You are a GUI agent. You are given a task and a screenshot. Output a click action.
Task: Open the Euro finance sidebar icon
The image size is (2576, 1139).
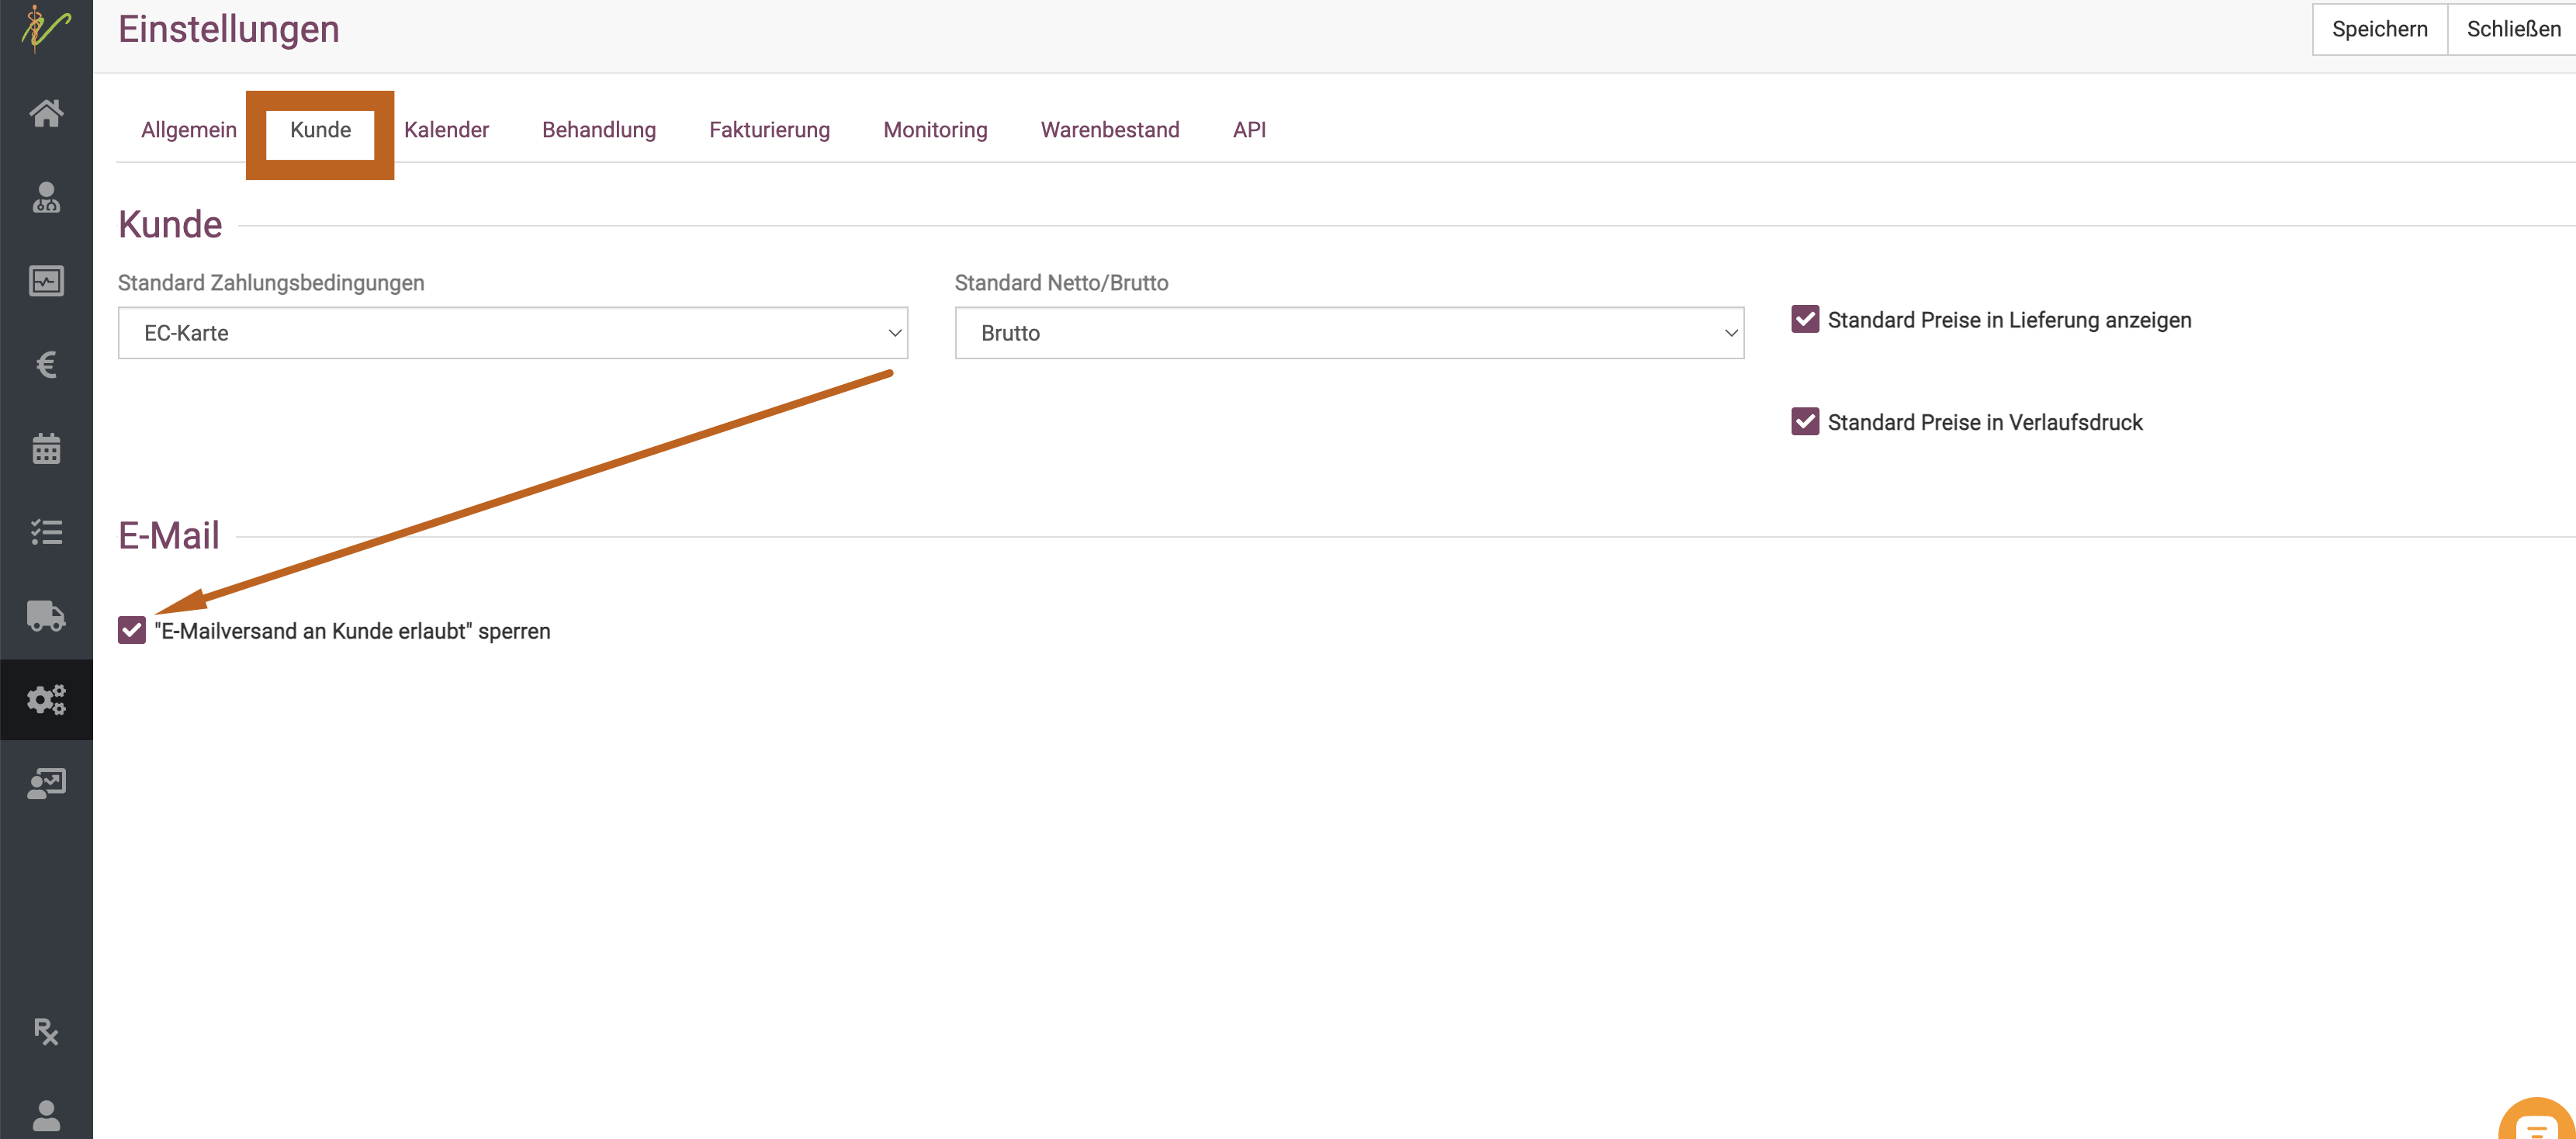coord(46,365)
